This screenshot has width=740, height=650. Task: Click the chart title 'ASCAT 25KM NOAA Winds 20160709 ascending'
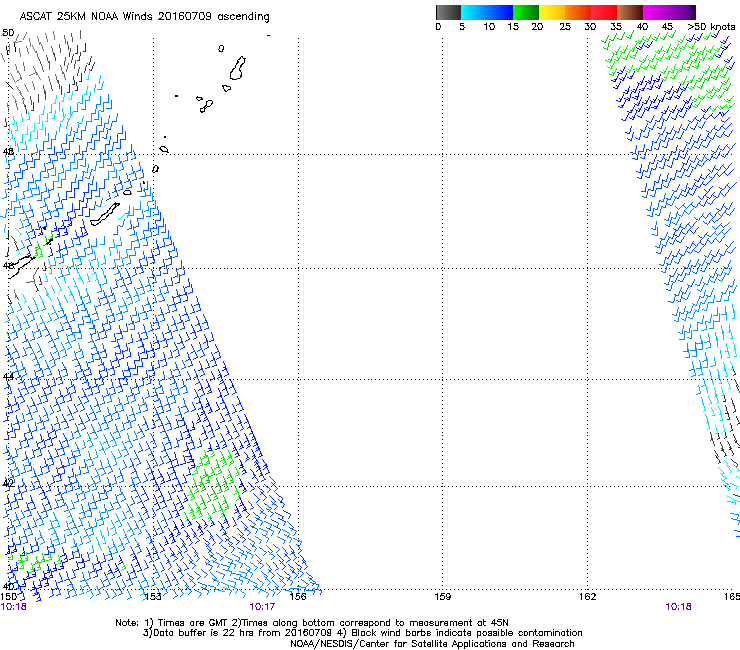click(144, 17)
